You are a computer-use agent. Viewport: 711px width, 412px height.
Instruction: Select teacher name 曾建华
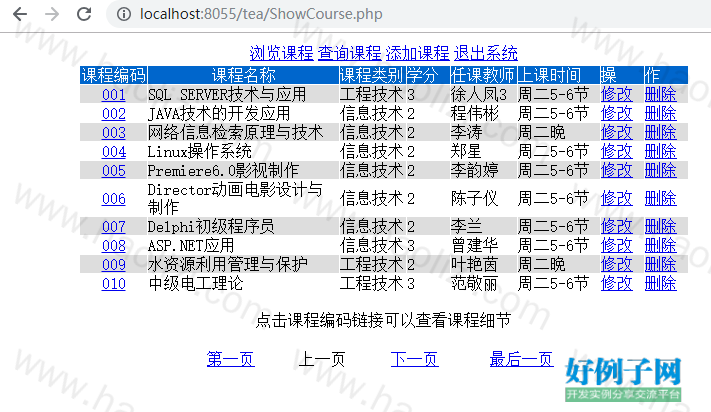475,246
